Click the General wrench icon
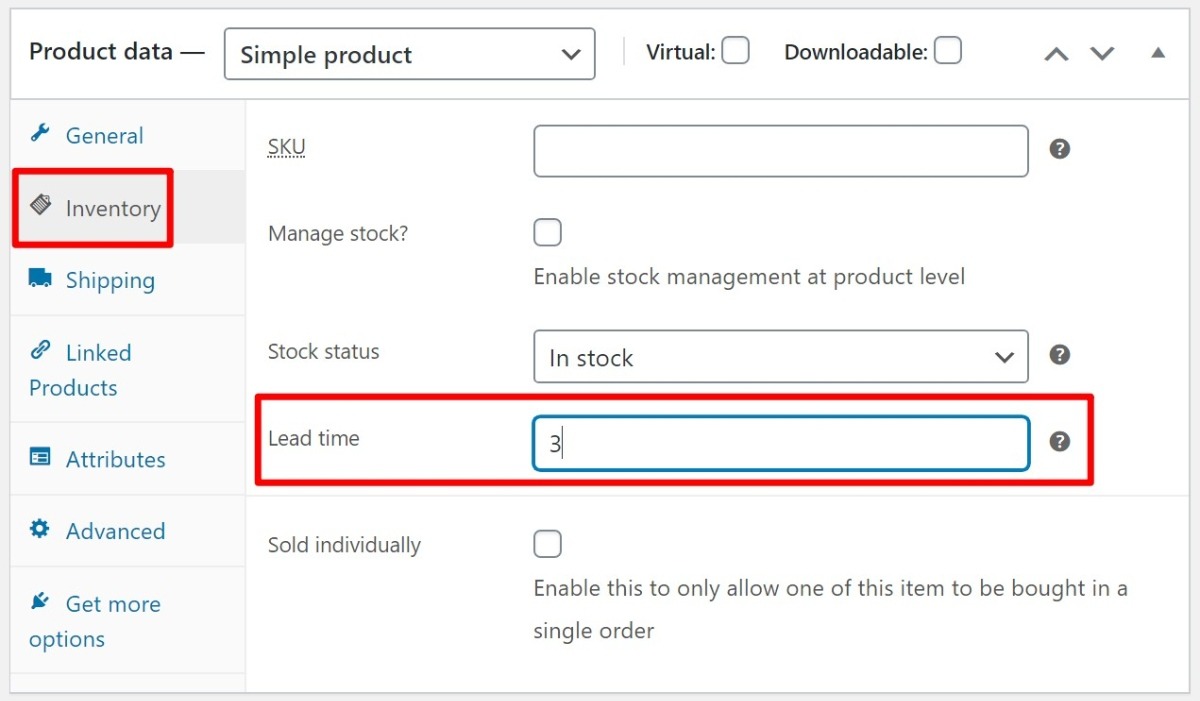 (x=40, y=134)
